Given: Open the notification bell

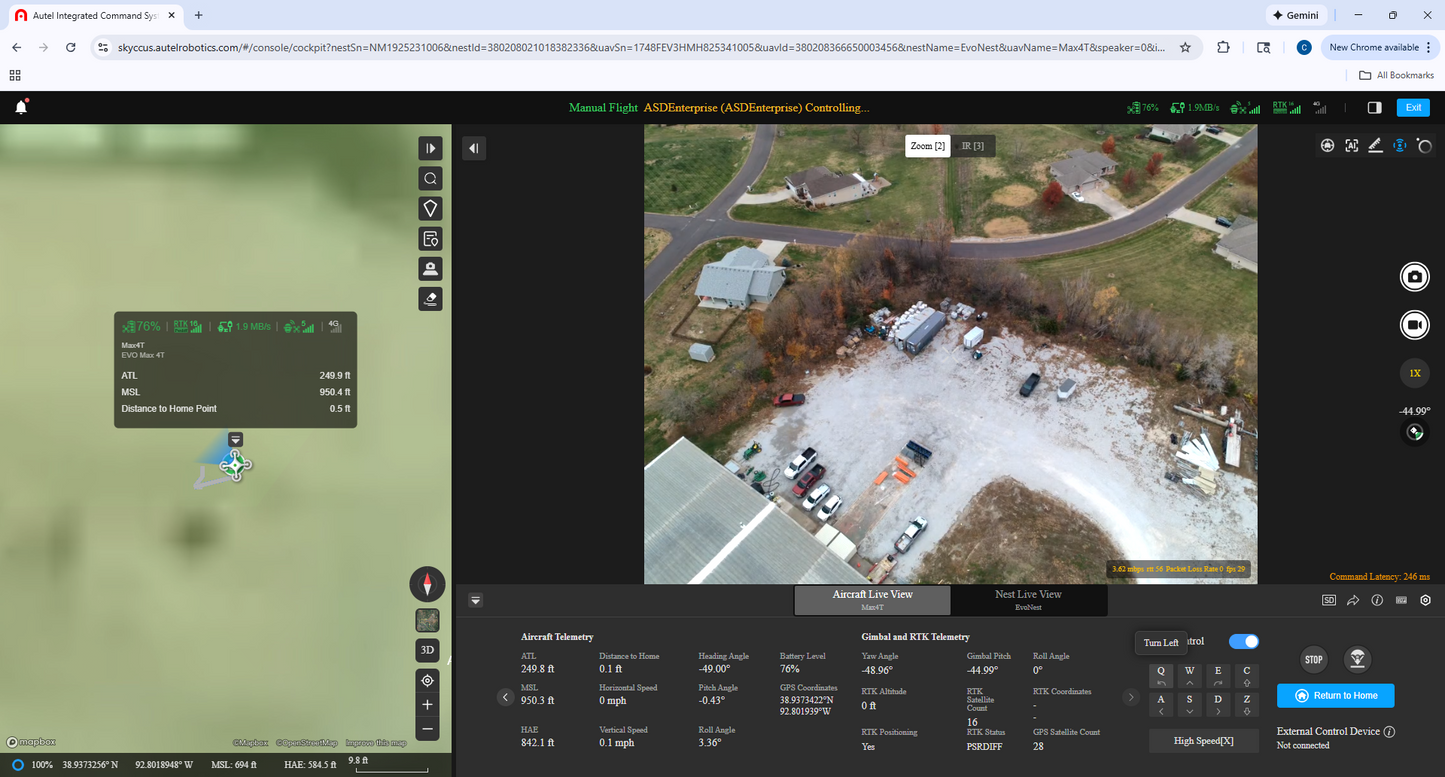Looking at the screenshot, I should point(21,108).
